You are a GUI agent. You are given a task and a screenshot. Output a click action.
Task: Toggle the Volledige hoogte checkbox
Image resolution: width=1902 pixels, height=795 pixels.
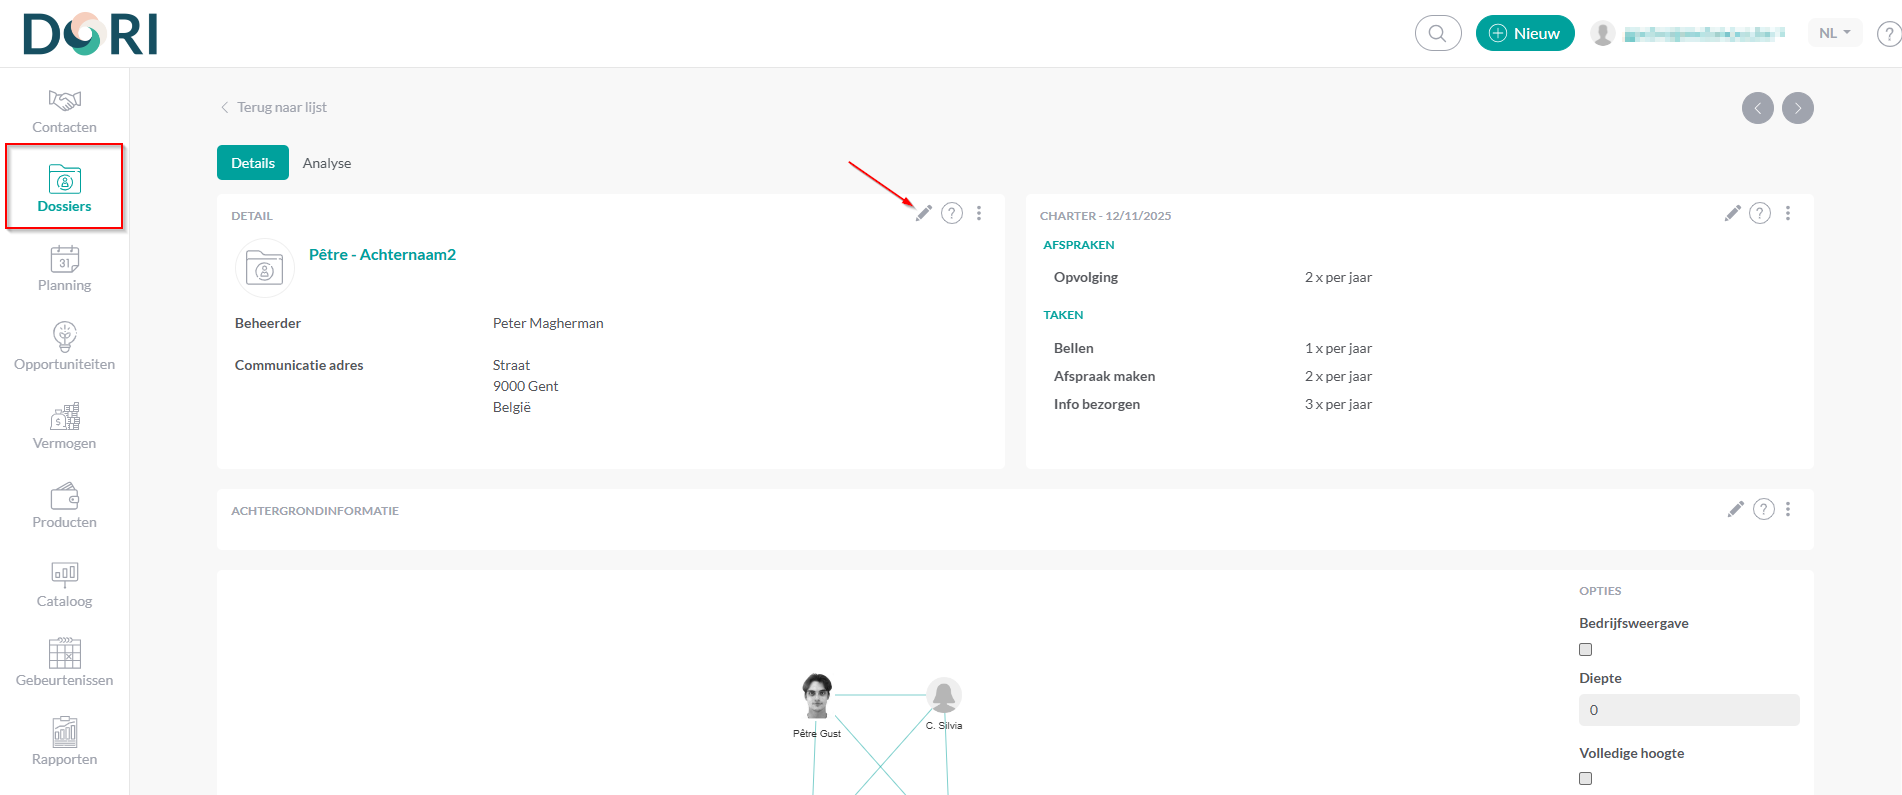click(x=1585, y=779)
